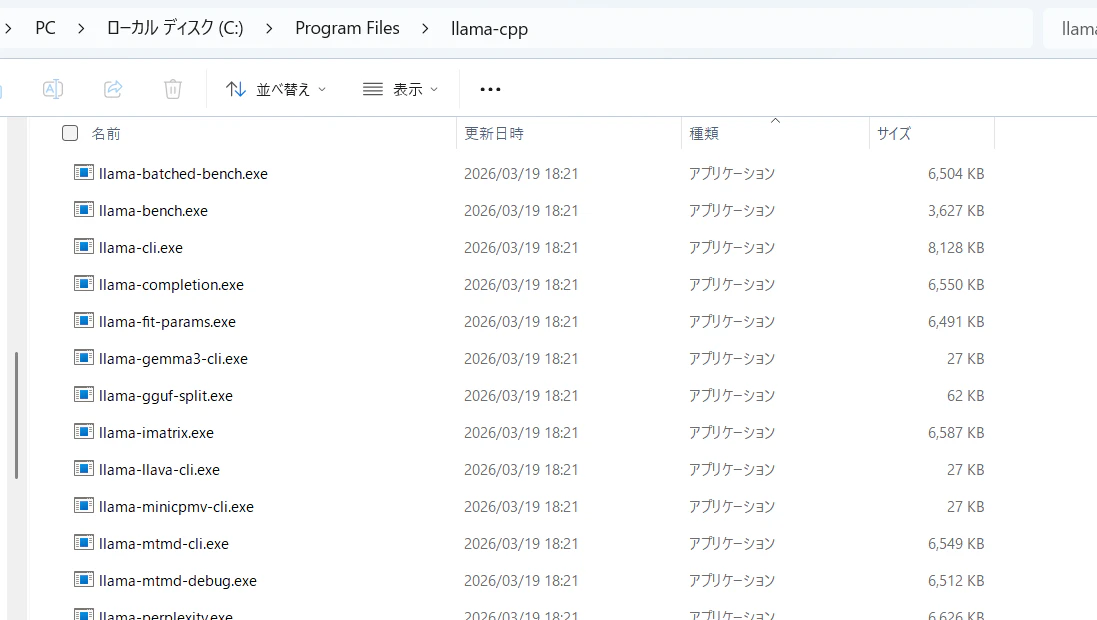Expand the chevron before PC breadcrumb
Image resolution: width=1097 pixels, height=620 pixels.
pos(8,29)
